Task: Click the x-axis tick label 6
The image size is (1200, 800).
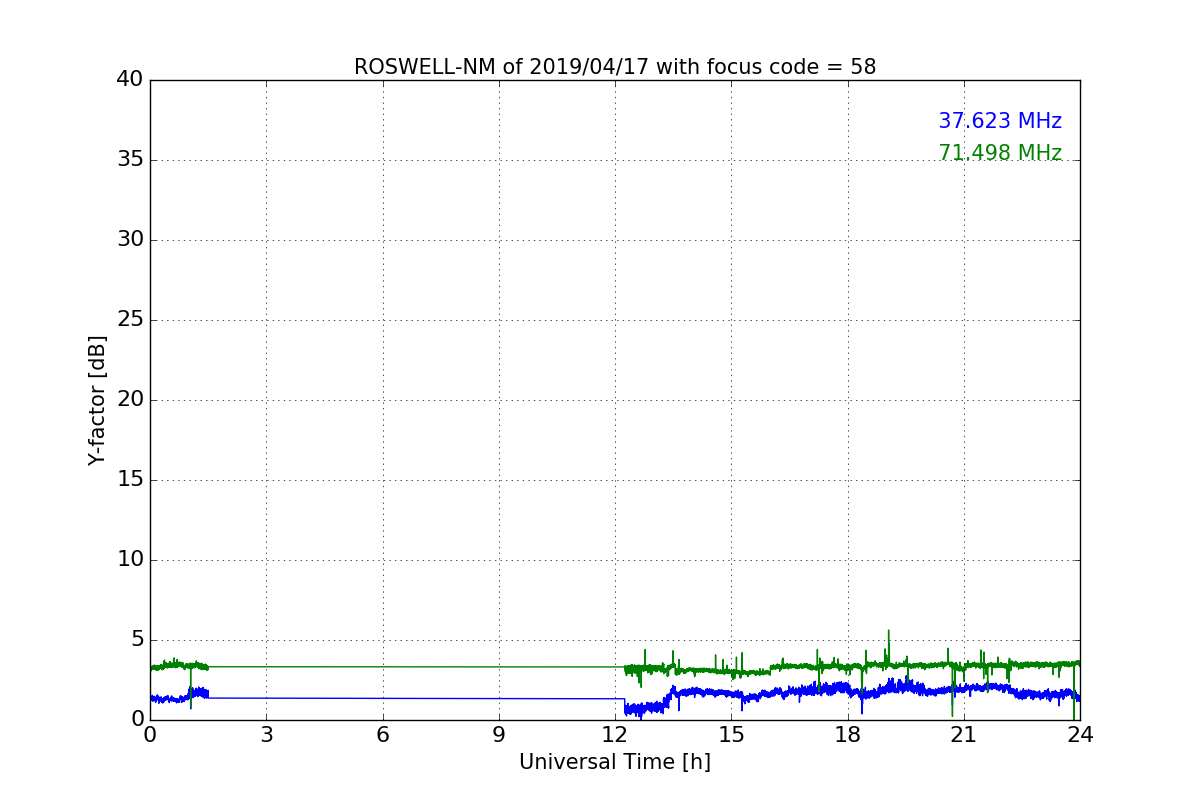Action: point(383,735)
